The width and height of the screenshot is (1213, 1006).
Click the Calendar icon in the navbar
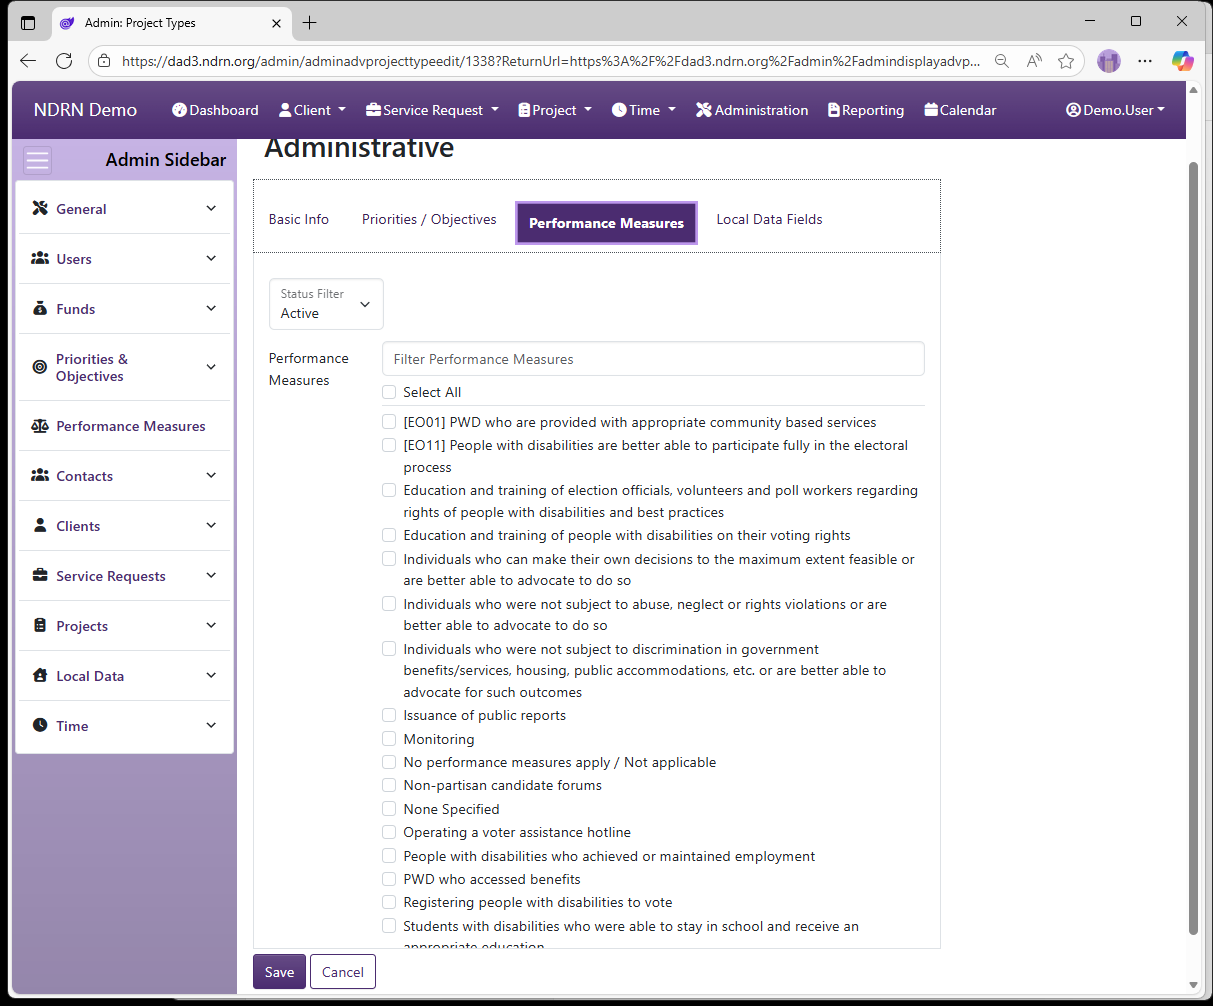click(931, 110)
